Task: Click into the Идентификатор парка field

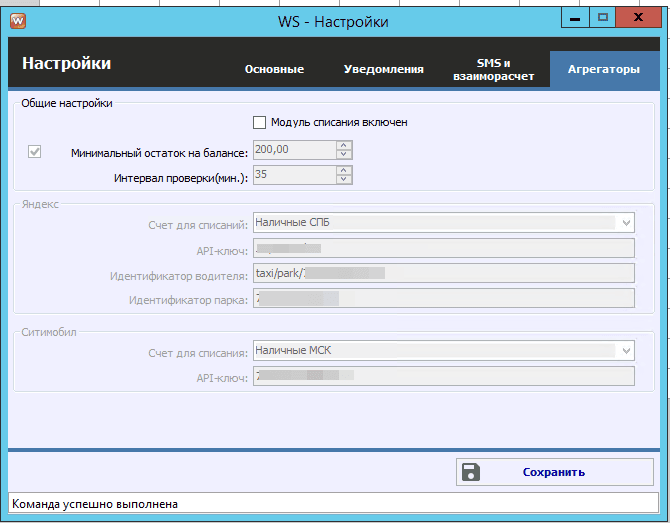Action: pyautogui.click(x=444, y=298)
